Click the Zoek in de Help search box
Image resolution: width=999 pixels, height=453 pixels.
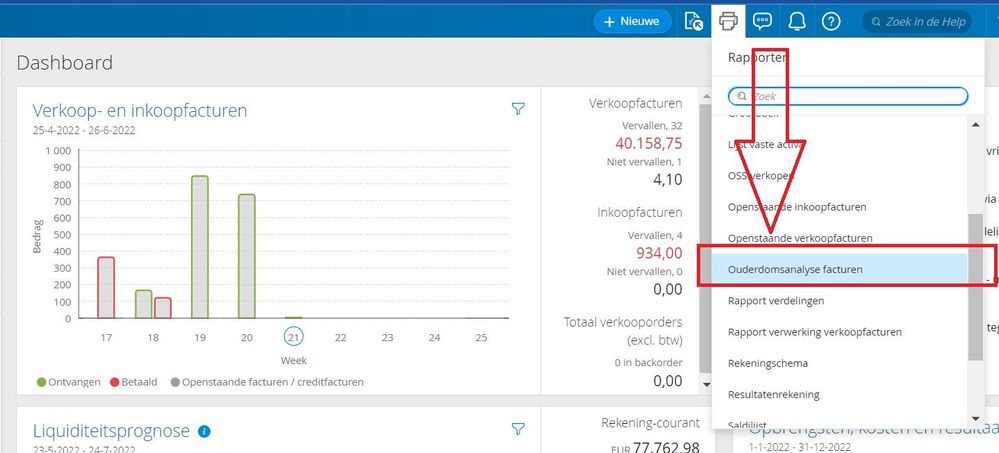tap(917, 21)
